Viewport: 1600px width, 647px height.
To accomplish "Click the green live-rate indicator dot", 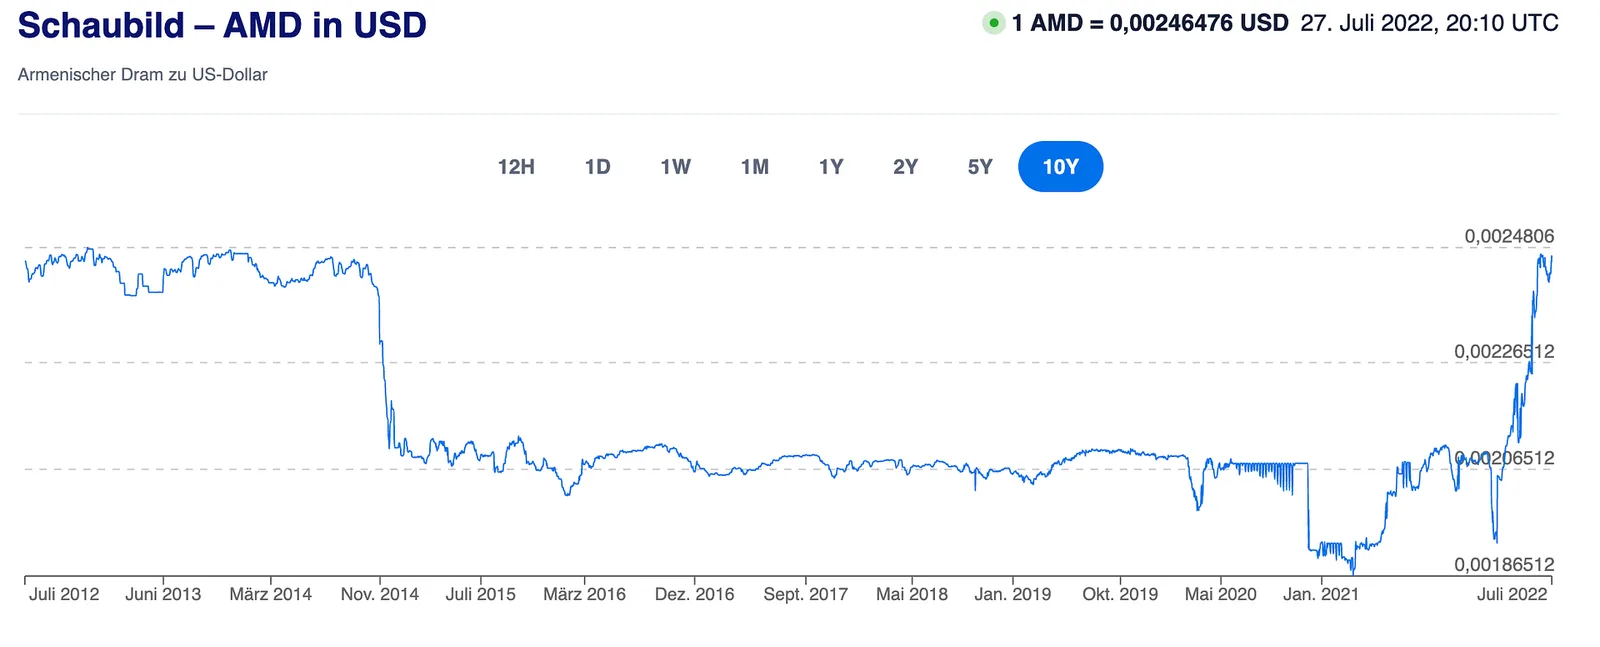I will click(x=993, y=23).
